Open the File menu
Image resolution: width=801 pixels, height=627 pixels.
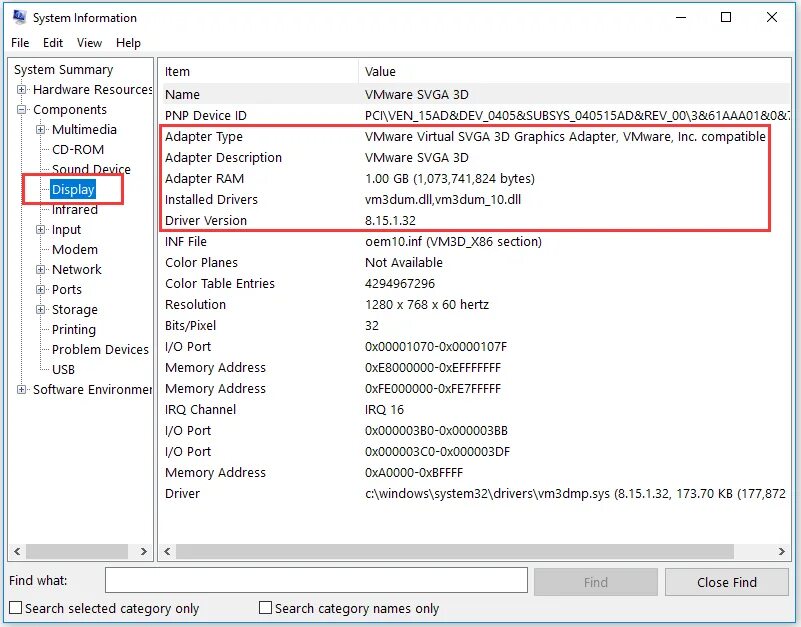pos(20,43)
